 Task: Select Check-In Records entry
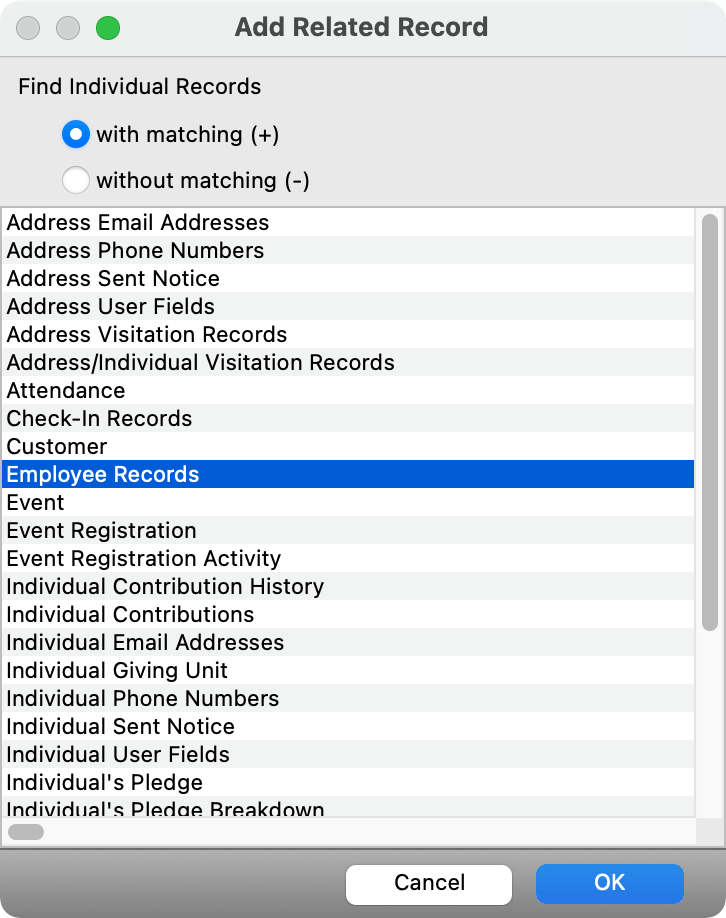(99, 418)
